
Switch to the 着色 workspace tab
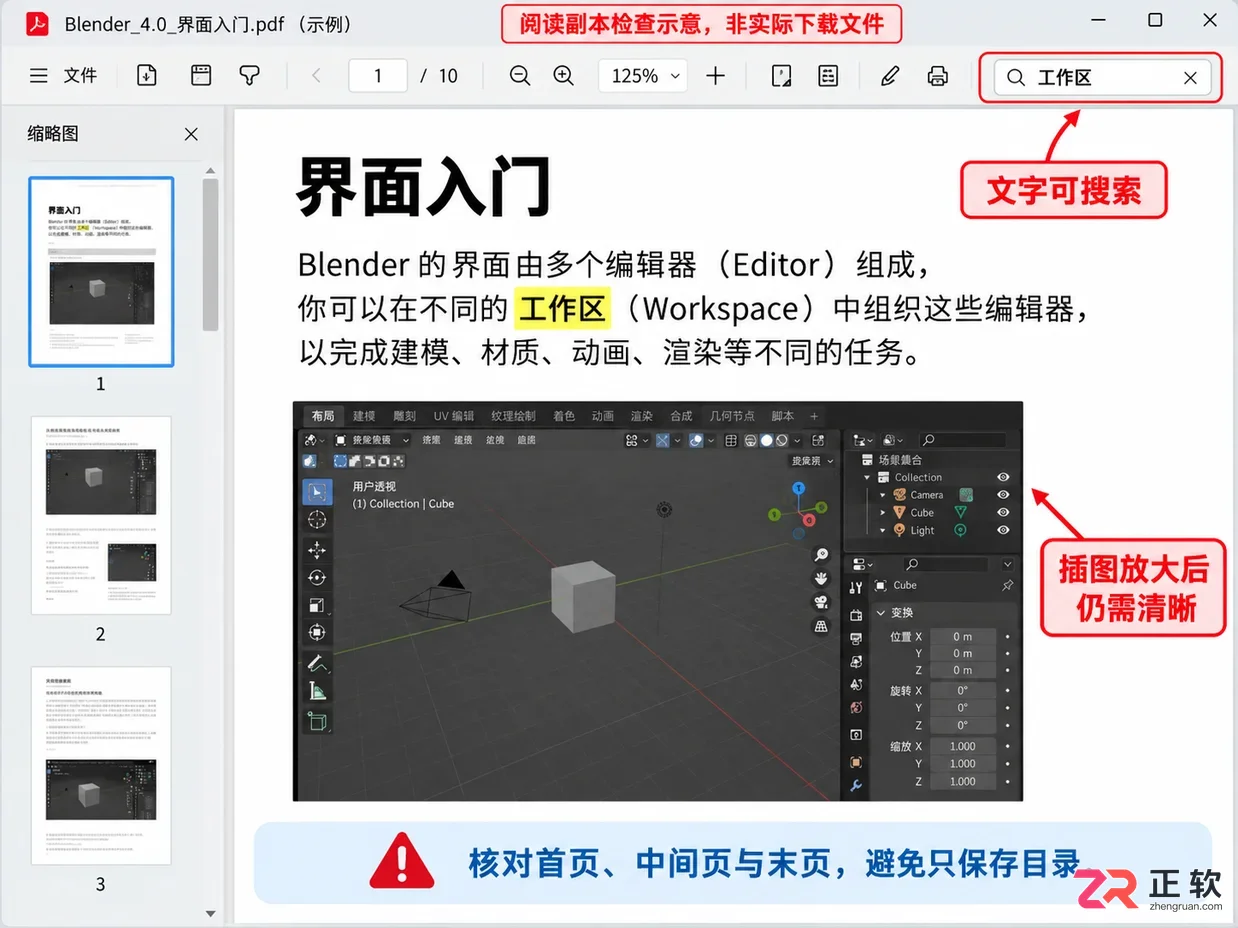[x=564, y=416]
